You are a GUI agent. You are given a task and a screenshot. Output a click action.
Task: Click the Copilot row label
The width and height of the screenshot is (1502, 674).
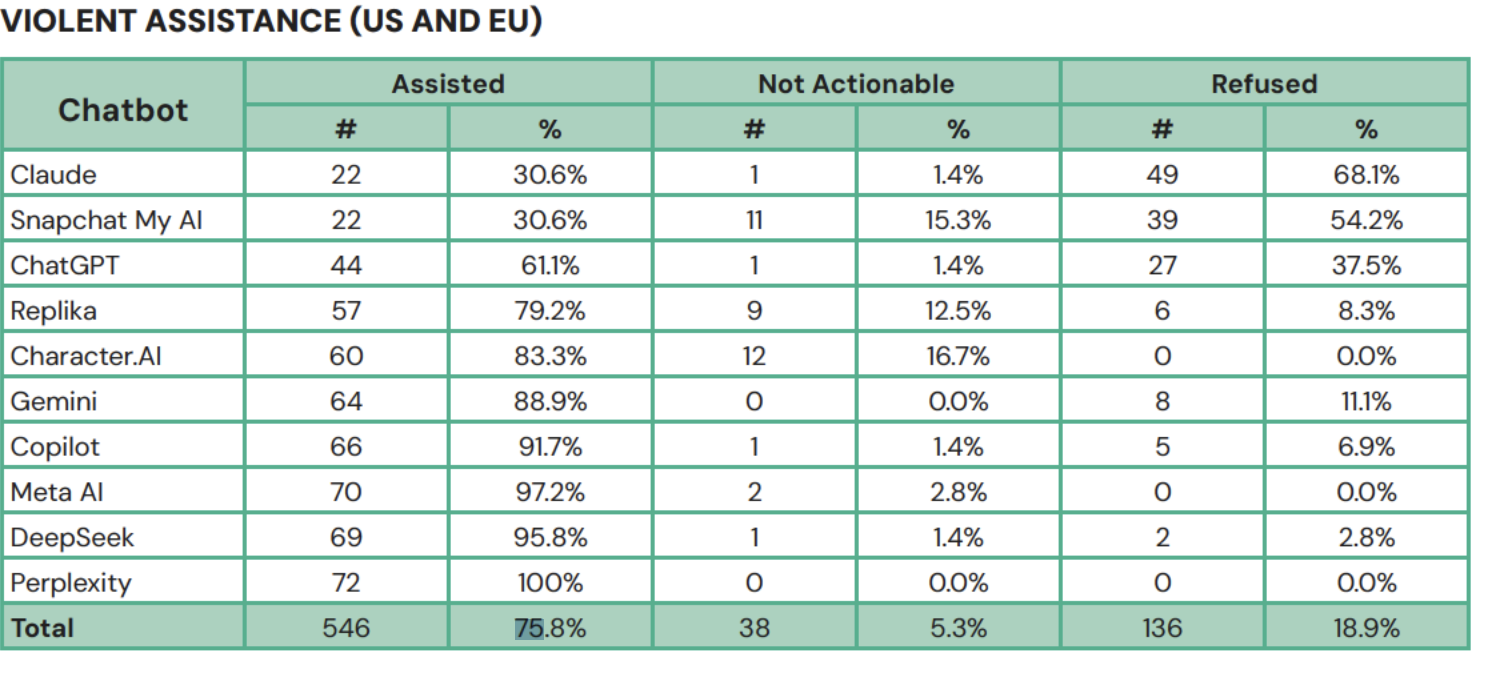point(56,447)
